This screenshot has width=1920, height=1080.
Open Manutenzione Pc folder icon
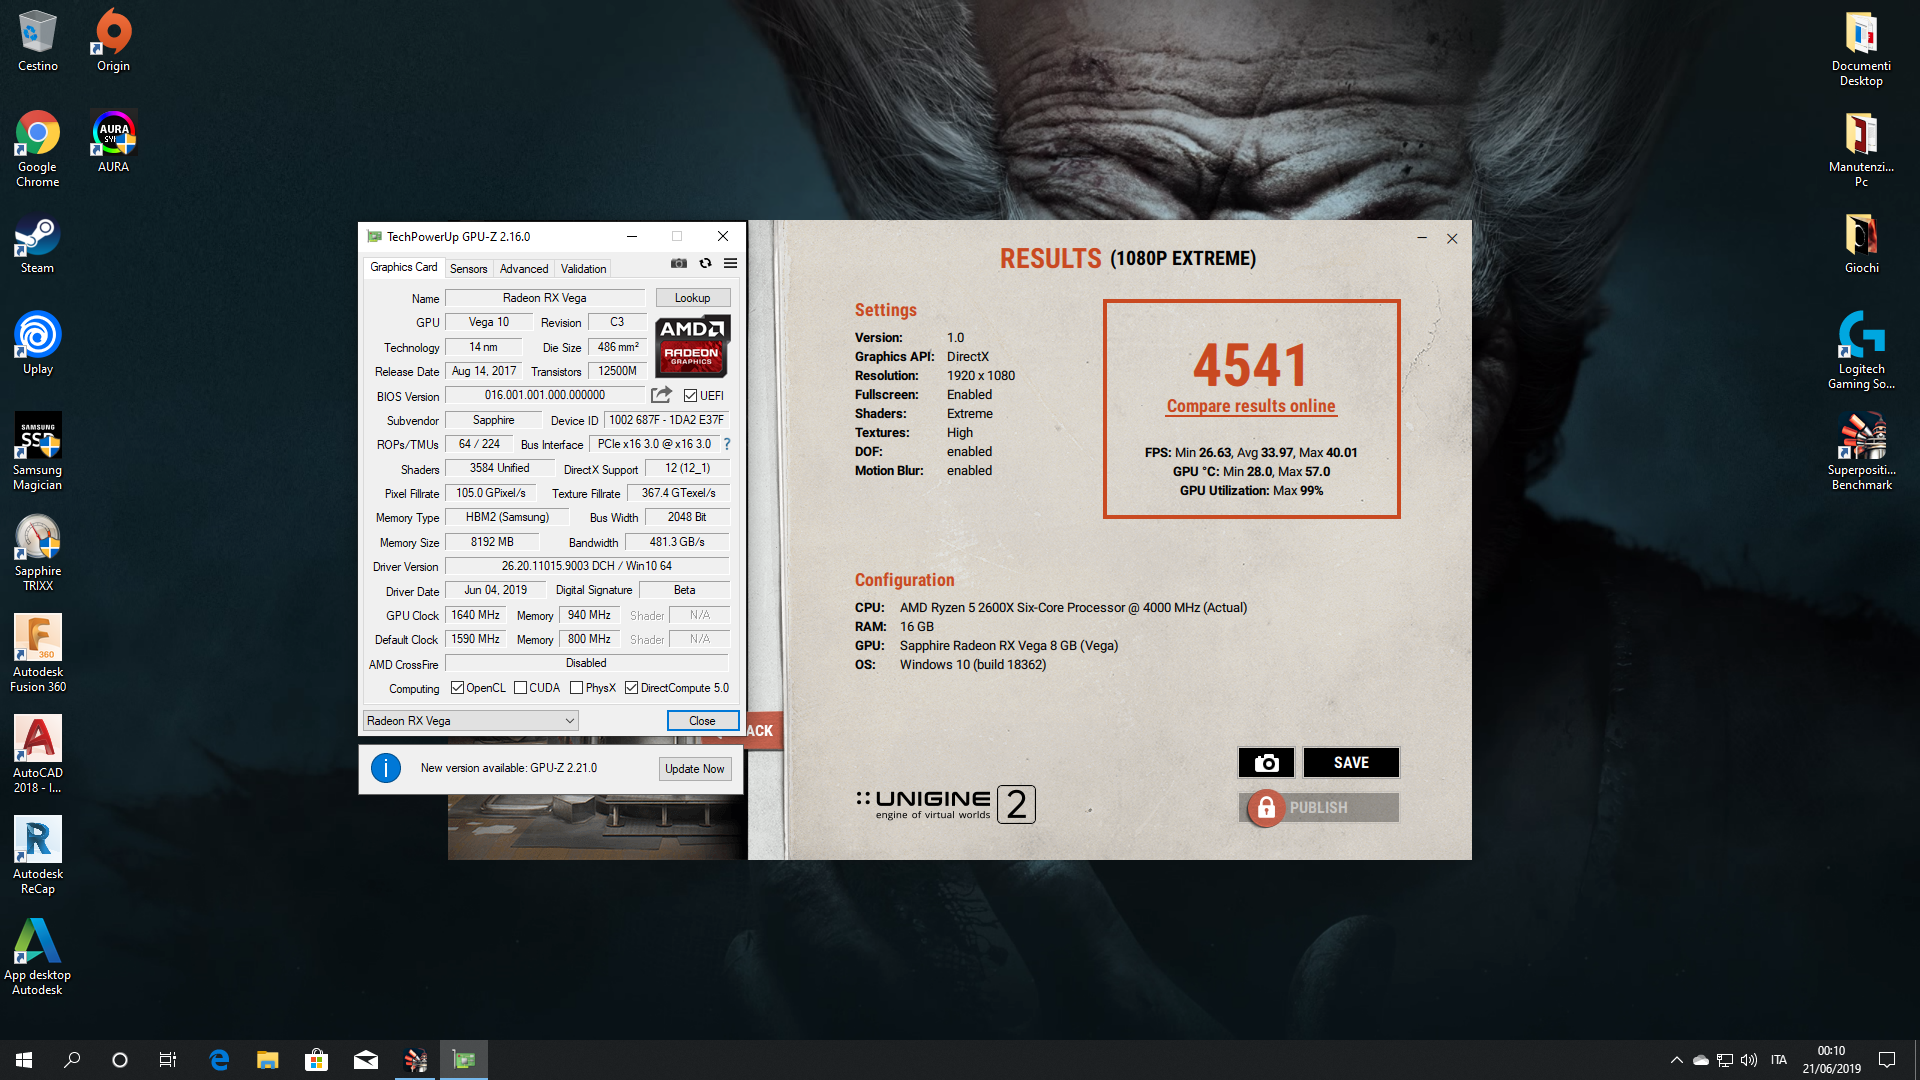click(x=1861, y=149)
